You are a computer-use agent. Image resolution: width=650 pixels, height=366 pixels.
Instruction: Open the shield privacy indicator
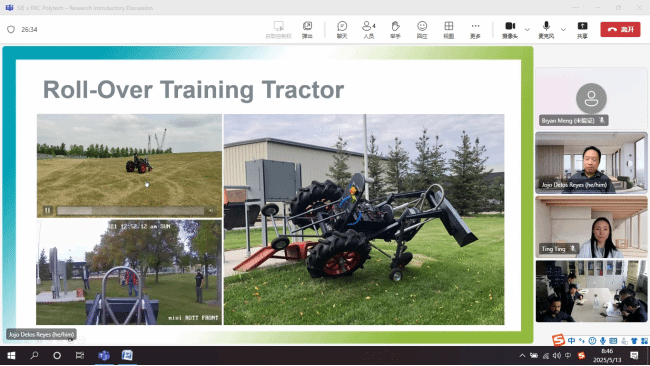[x=11, y=29]
